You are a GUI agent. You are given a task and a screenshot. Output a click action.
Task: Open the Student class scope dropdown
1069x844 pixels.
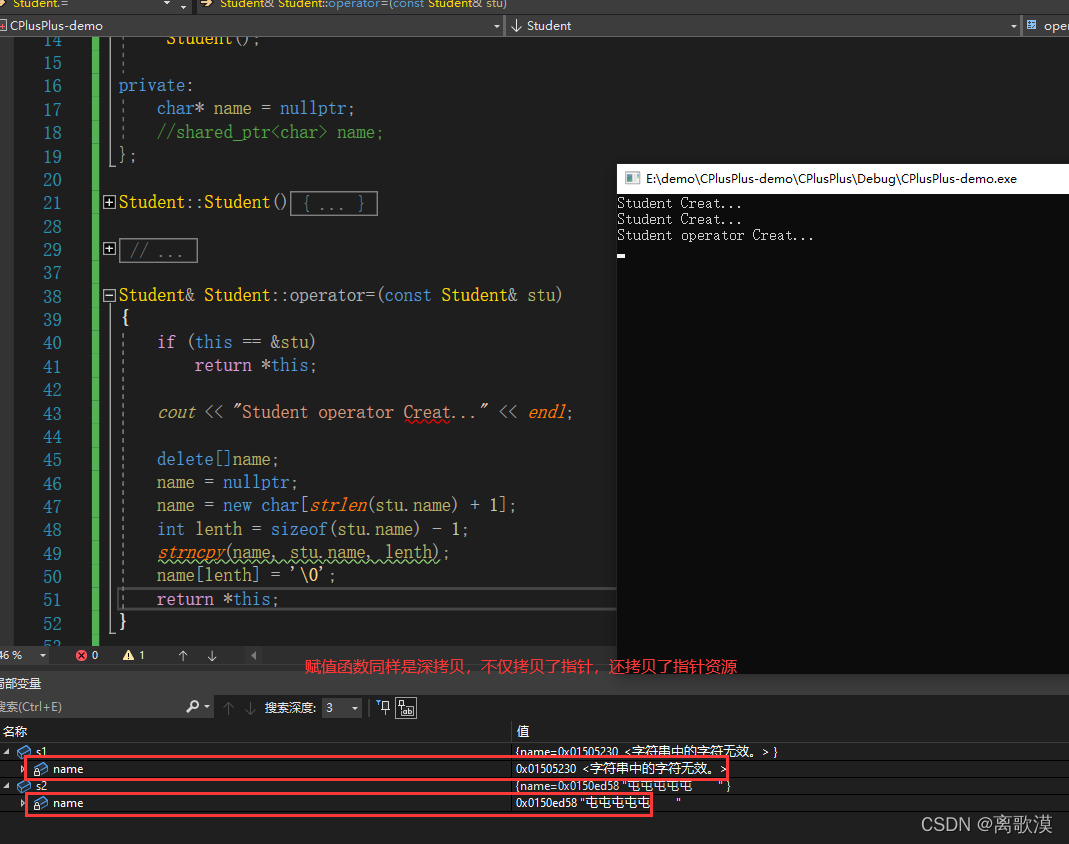click(1013, 26)
